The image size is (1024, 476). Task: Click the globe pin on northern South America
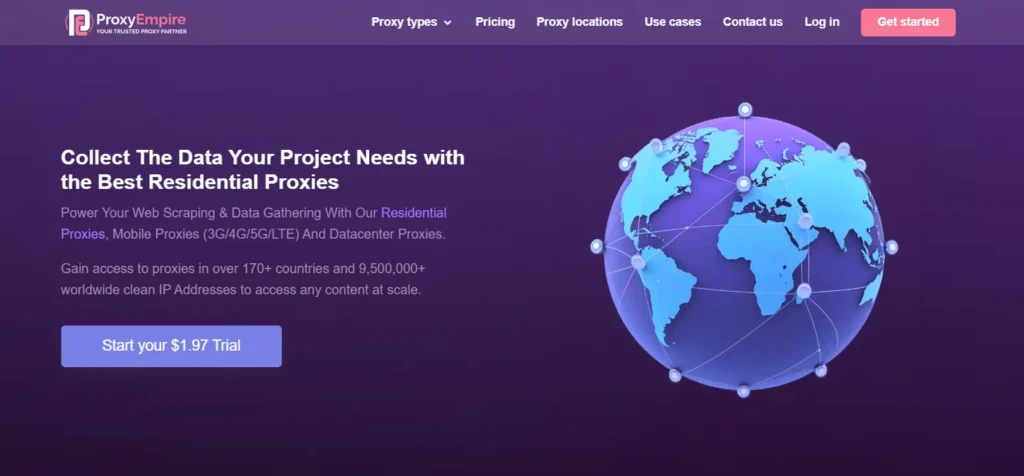click(637, 262)
